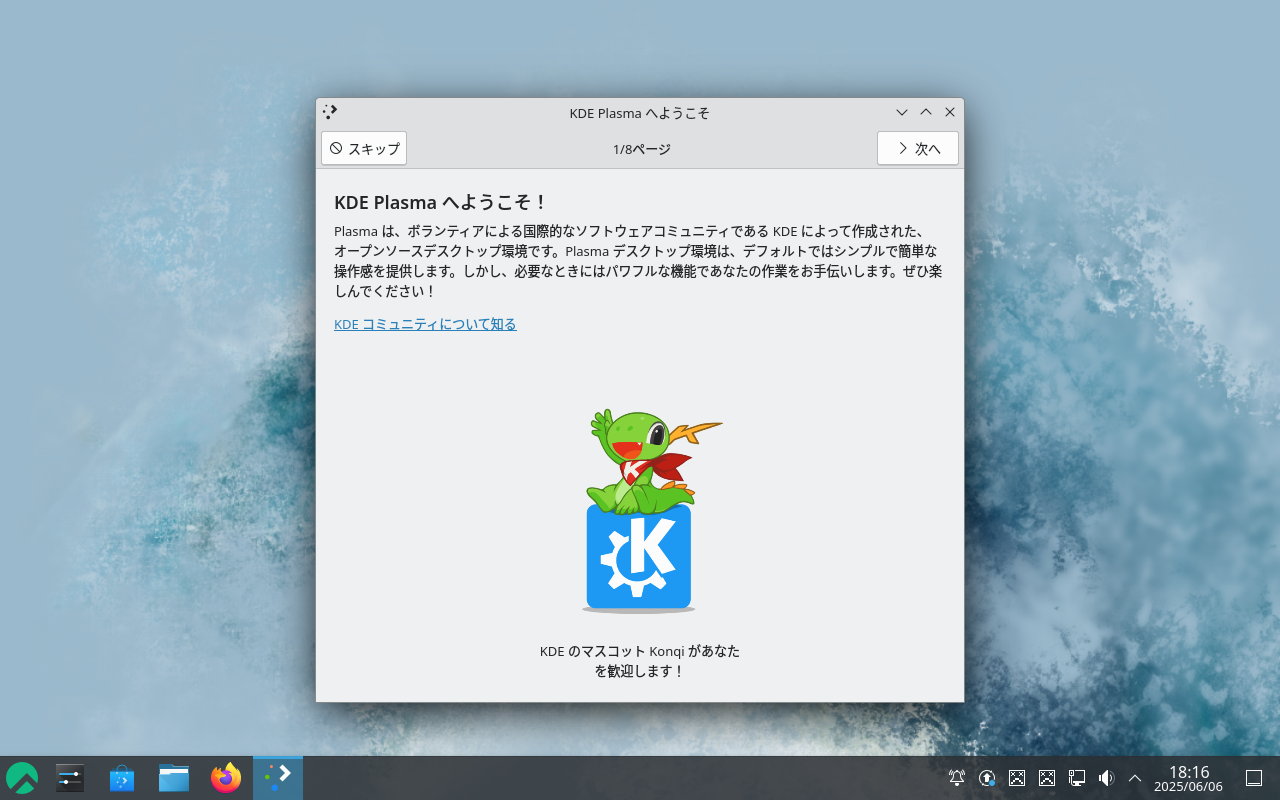This screenshot has width=1280, height=800.
Task: Click the Show Desktop button
Action: click(1254, 778)
